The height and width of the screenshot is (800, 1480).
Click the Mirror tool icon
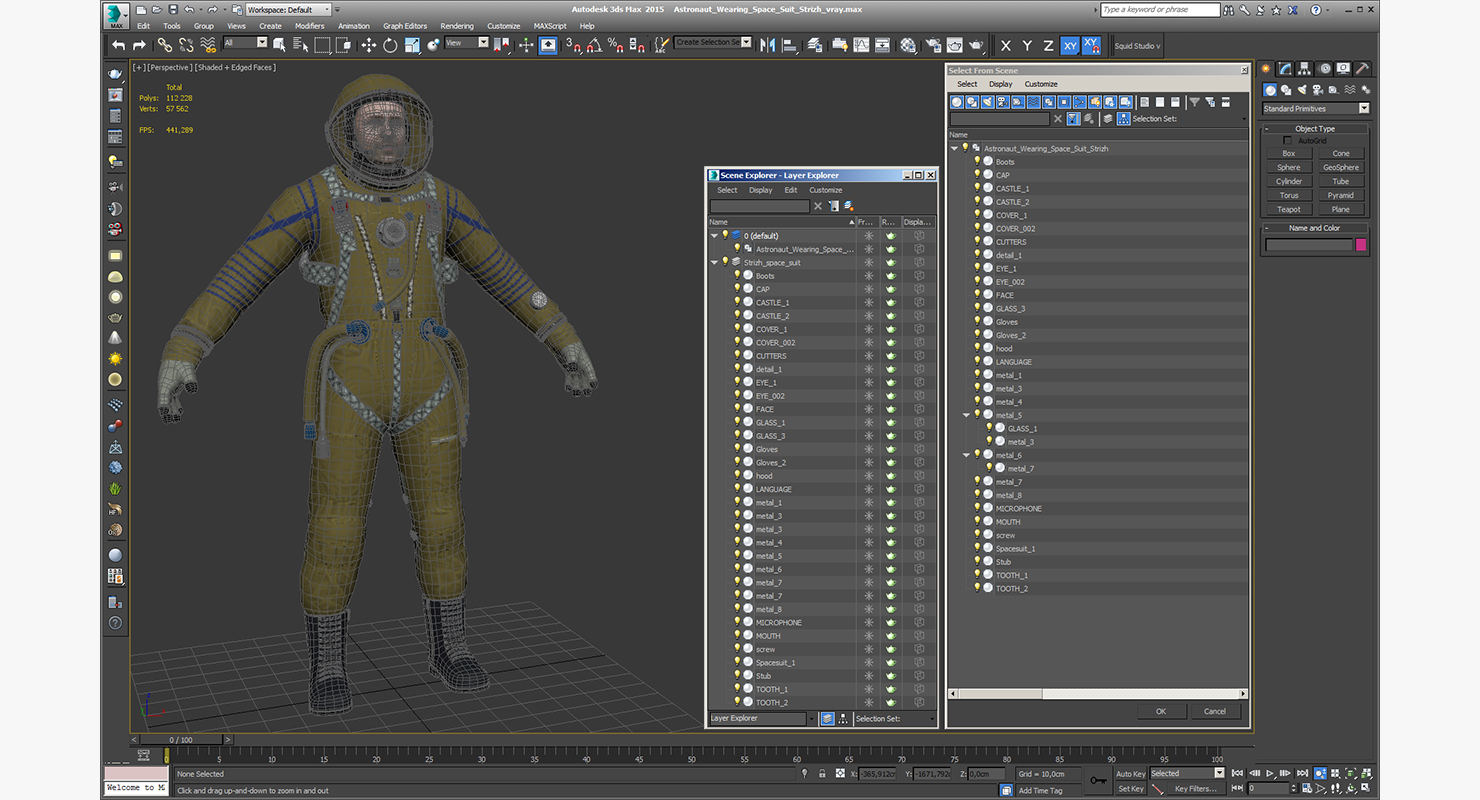pos(768,45)
